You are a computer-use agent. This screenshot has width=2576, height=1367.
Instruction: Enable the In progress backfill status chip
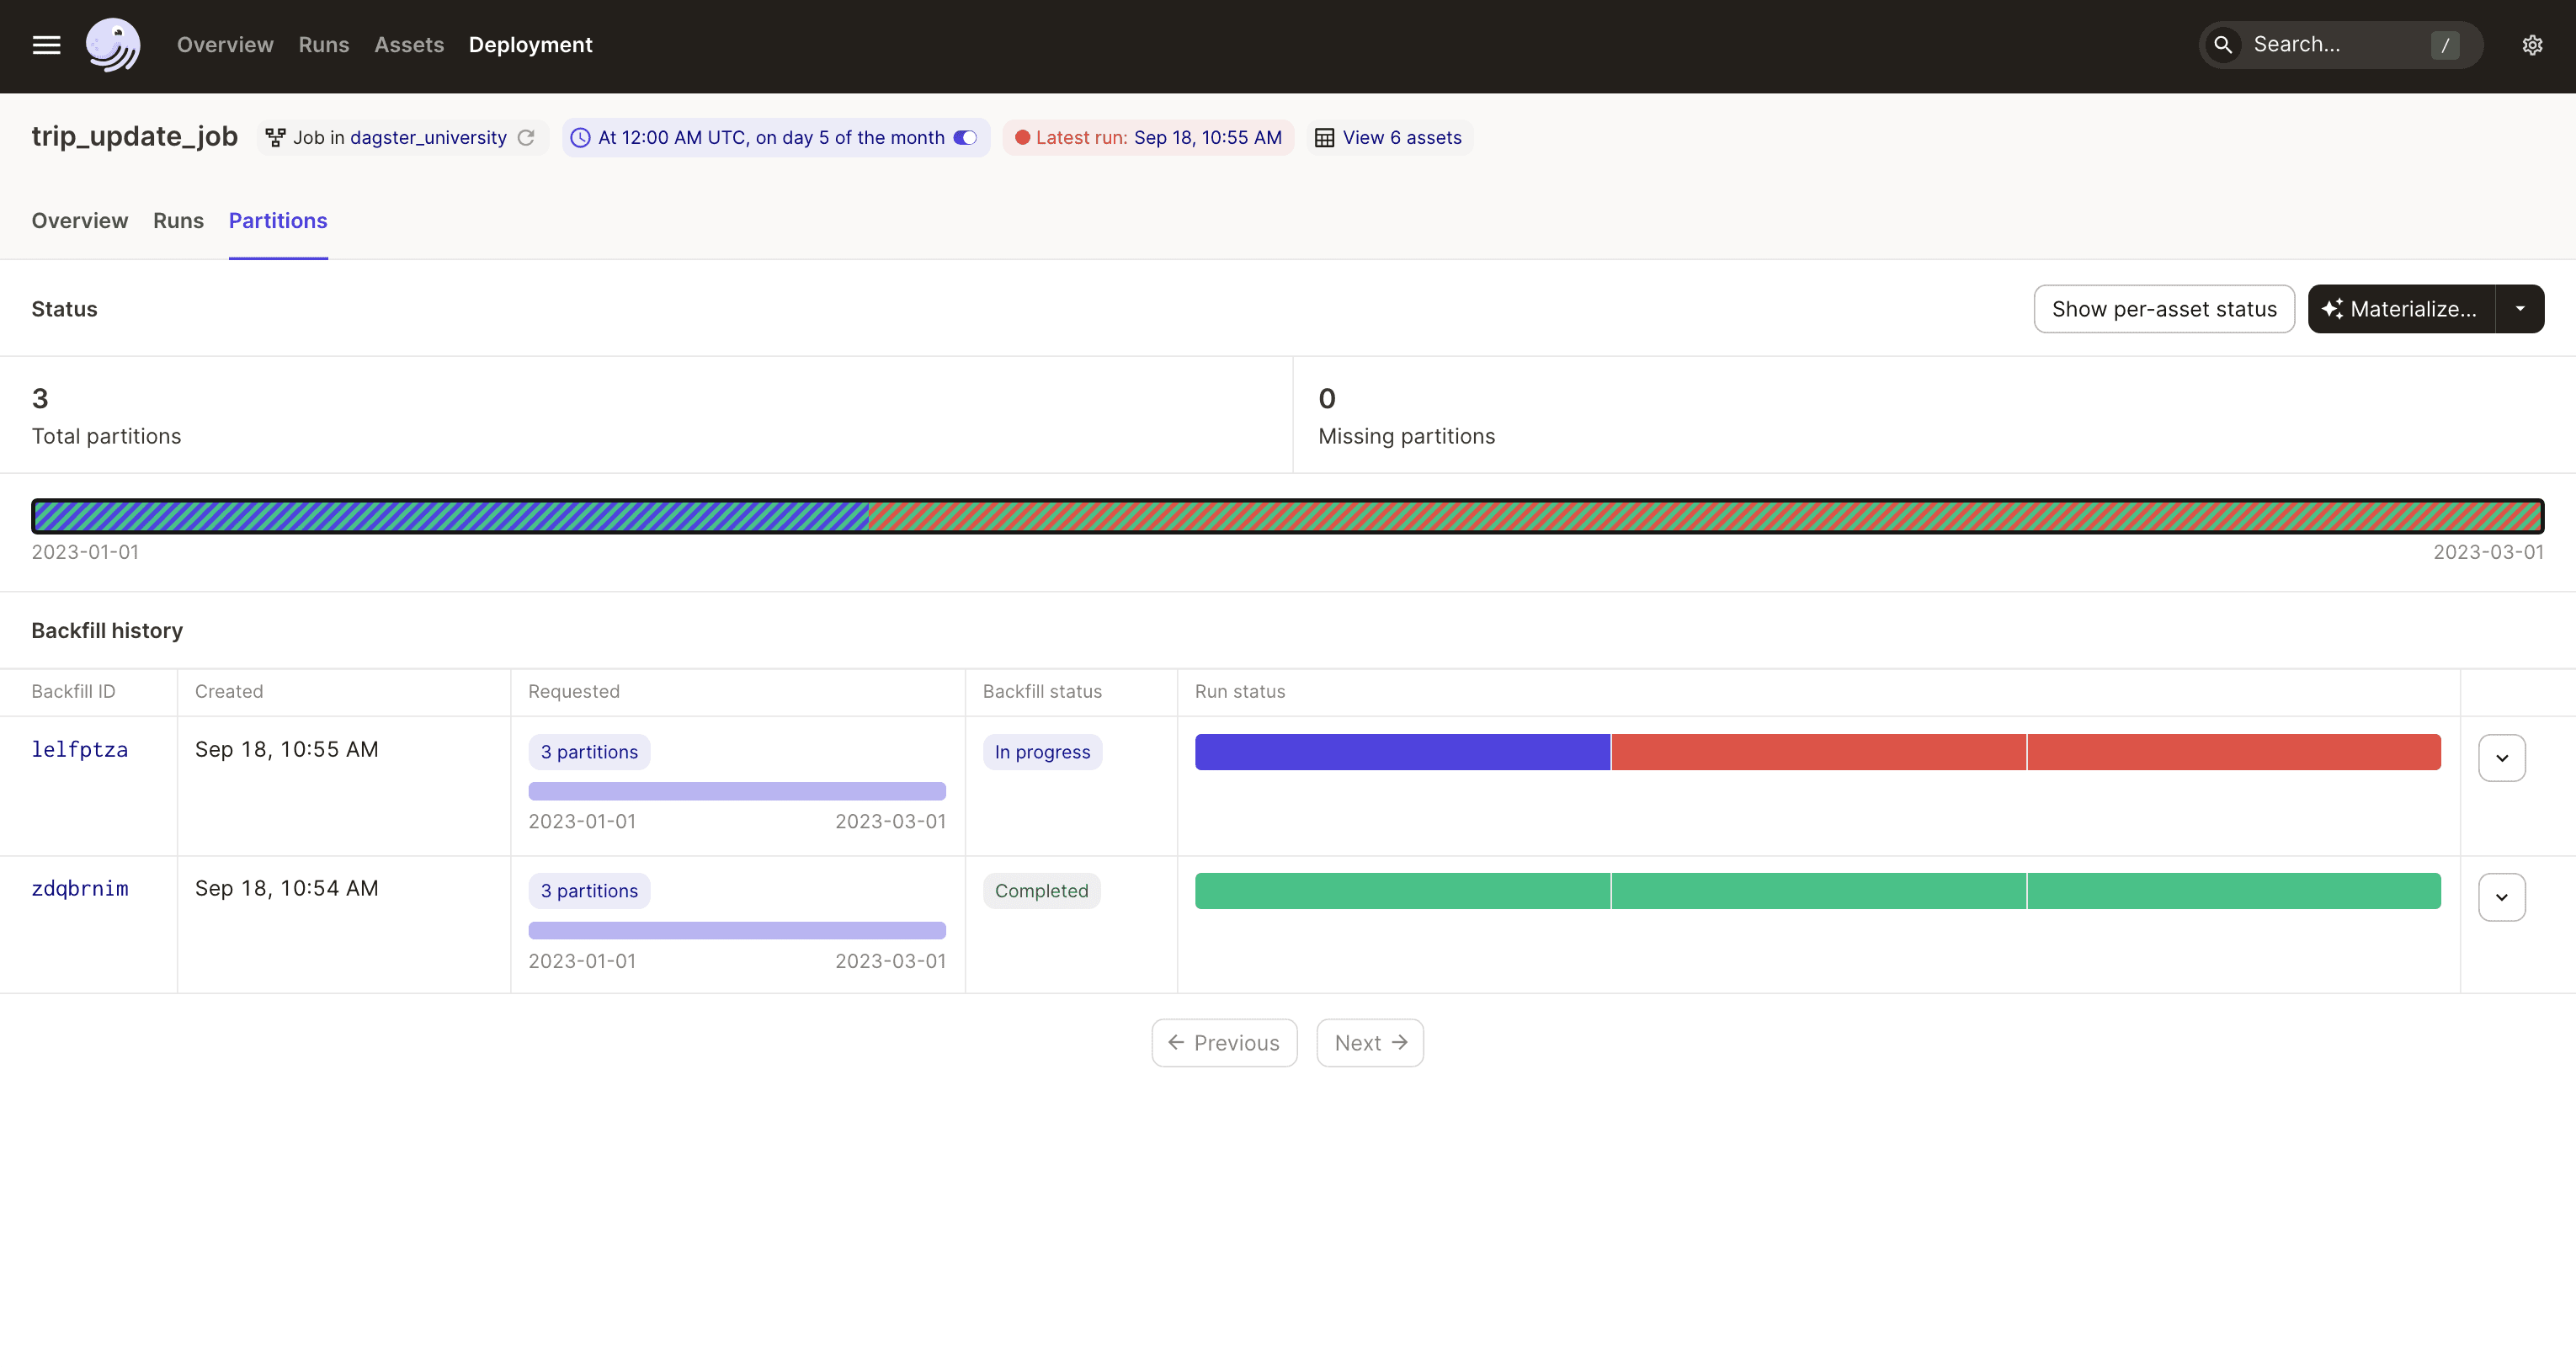click(1041, 752)
